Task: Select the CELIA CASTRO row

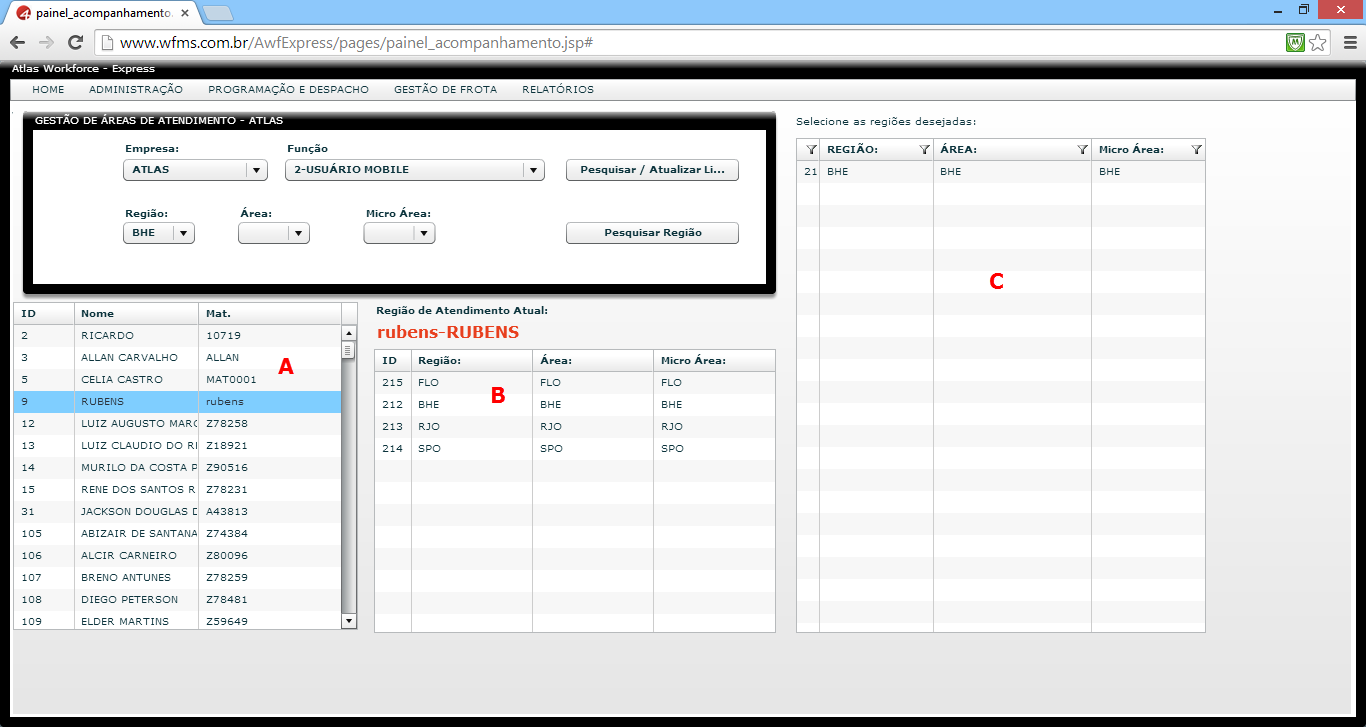Action: (177, 380)
